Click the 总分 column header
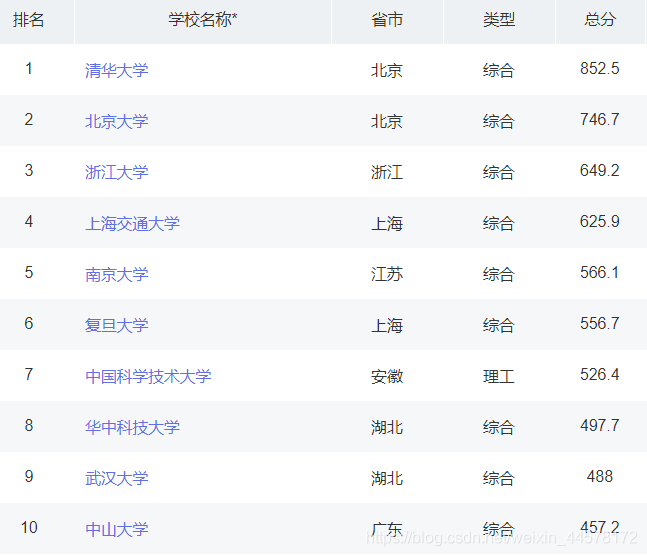This screenshot has width=647, height=556. tap(600, 19)
